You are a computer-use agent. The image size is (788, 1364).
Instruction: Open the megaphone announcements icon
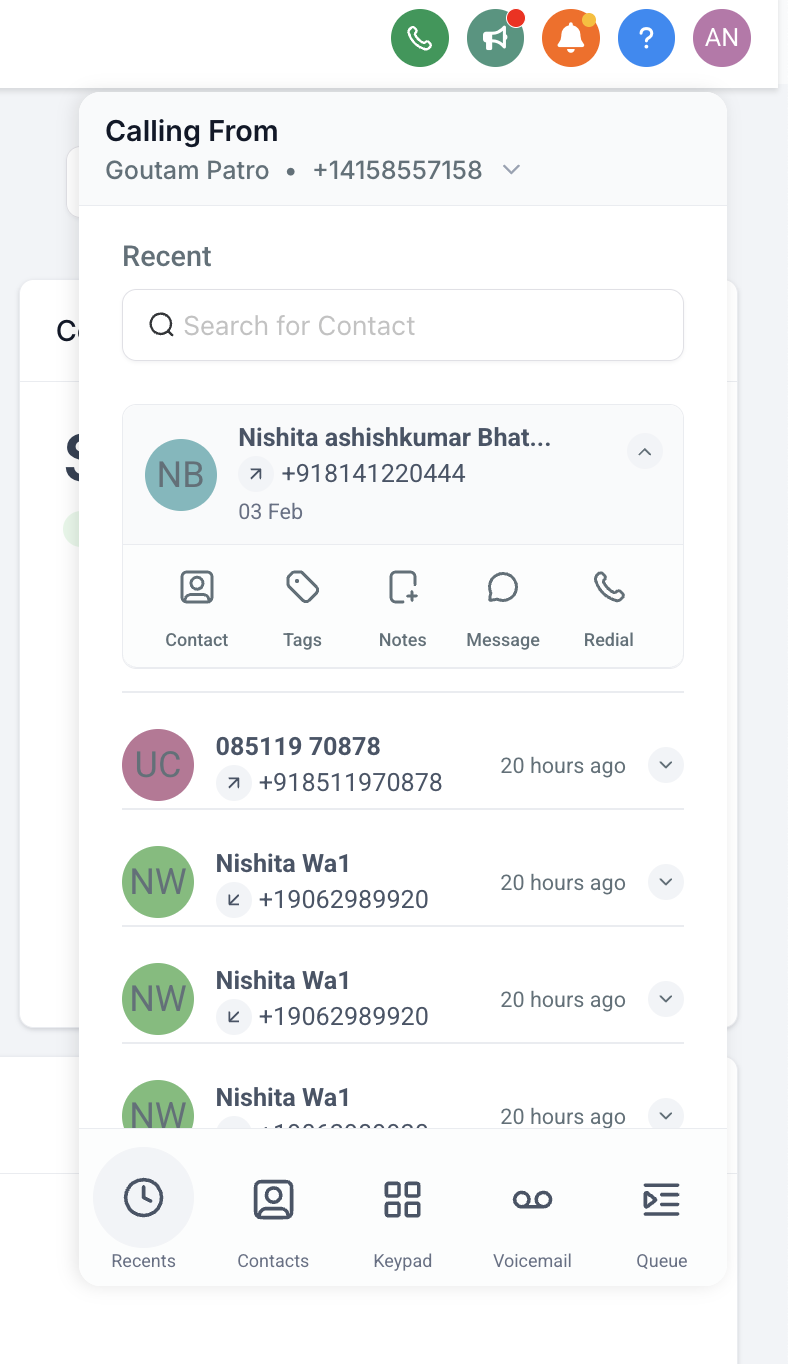click(x=495, y=39)
